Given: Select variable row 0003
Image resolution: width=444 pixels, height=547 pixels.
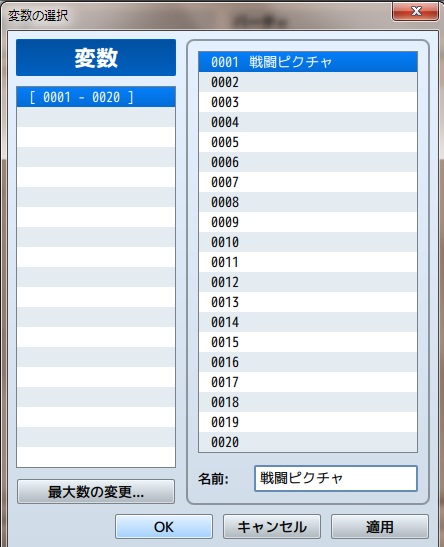Looking at the screenshot, I should pyautogui.click(x=308, y=102).
